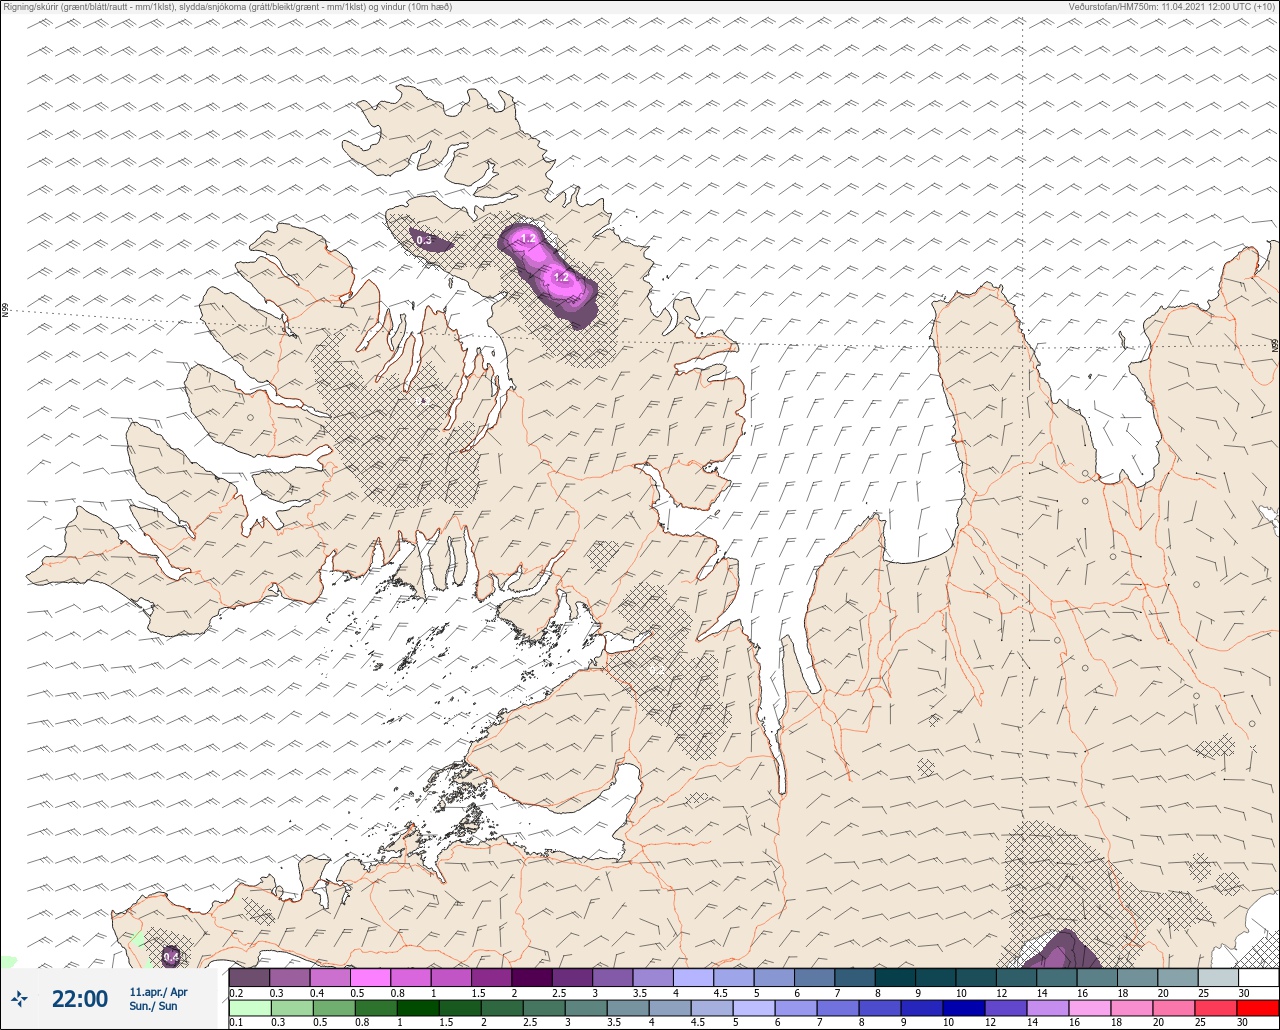Pick the dark purple upper swatch labeled 2

[532, 977]
